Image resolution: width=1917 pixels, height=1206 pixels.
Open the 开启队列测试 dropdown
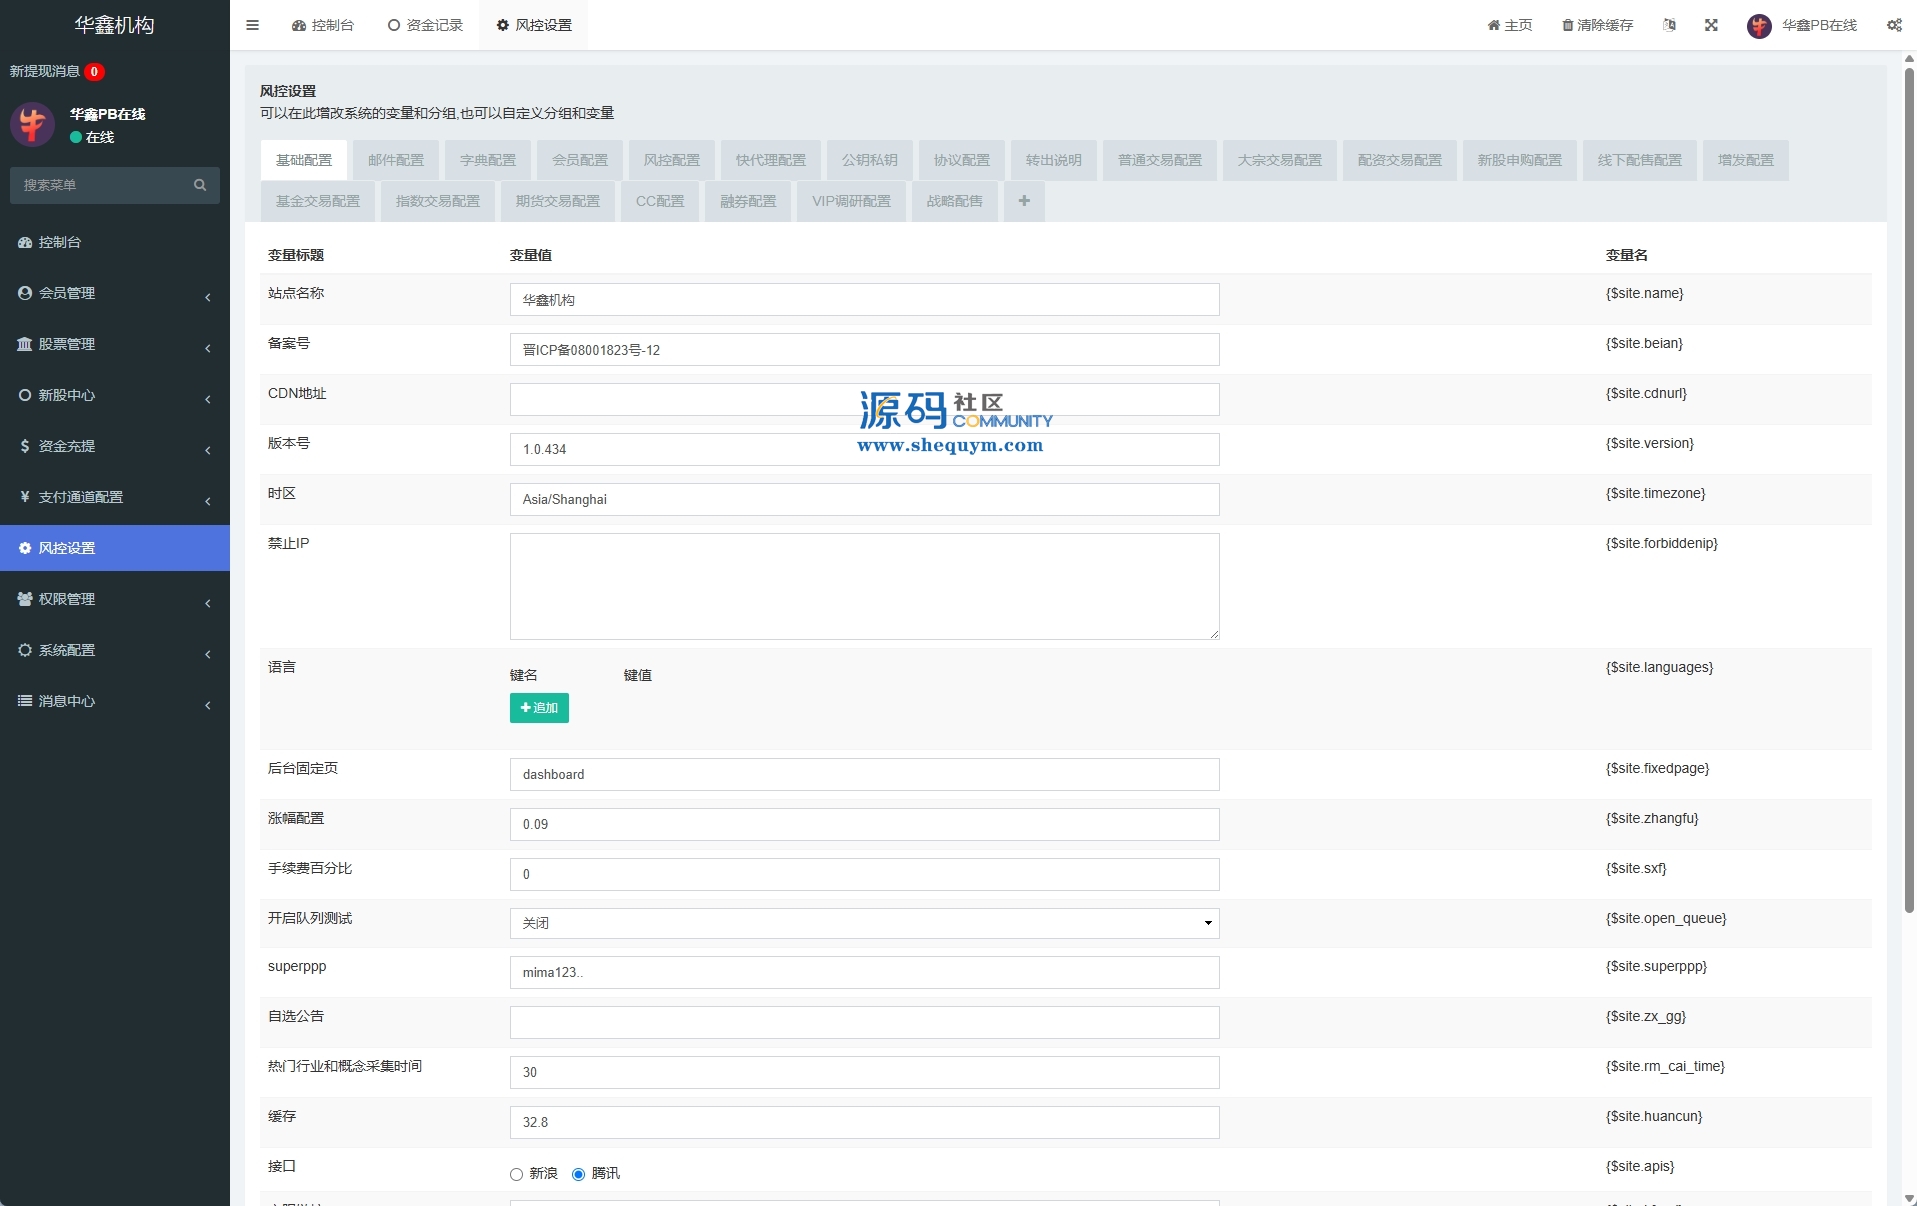tap(864, 923)
